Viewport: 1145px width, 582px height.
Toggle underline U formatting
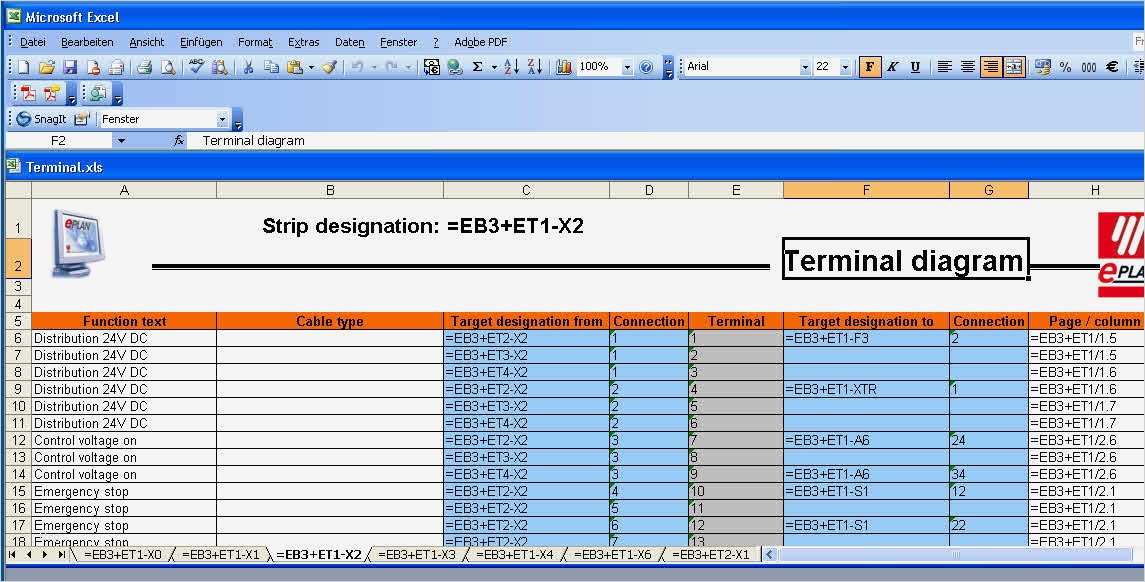[x=915, y=67]
